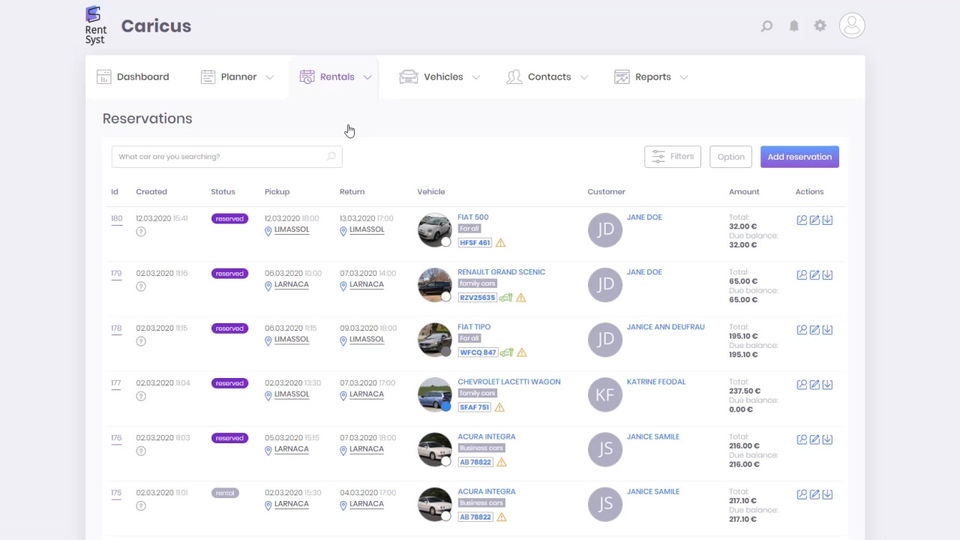Click the grey color dot on Fiat Tipo thumbnail
The height and width of the screenshot is (540, 960).
click(x=446, y=351)
